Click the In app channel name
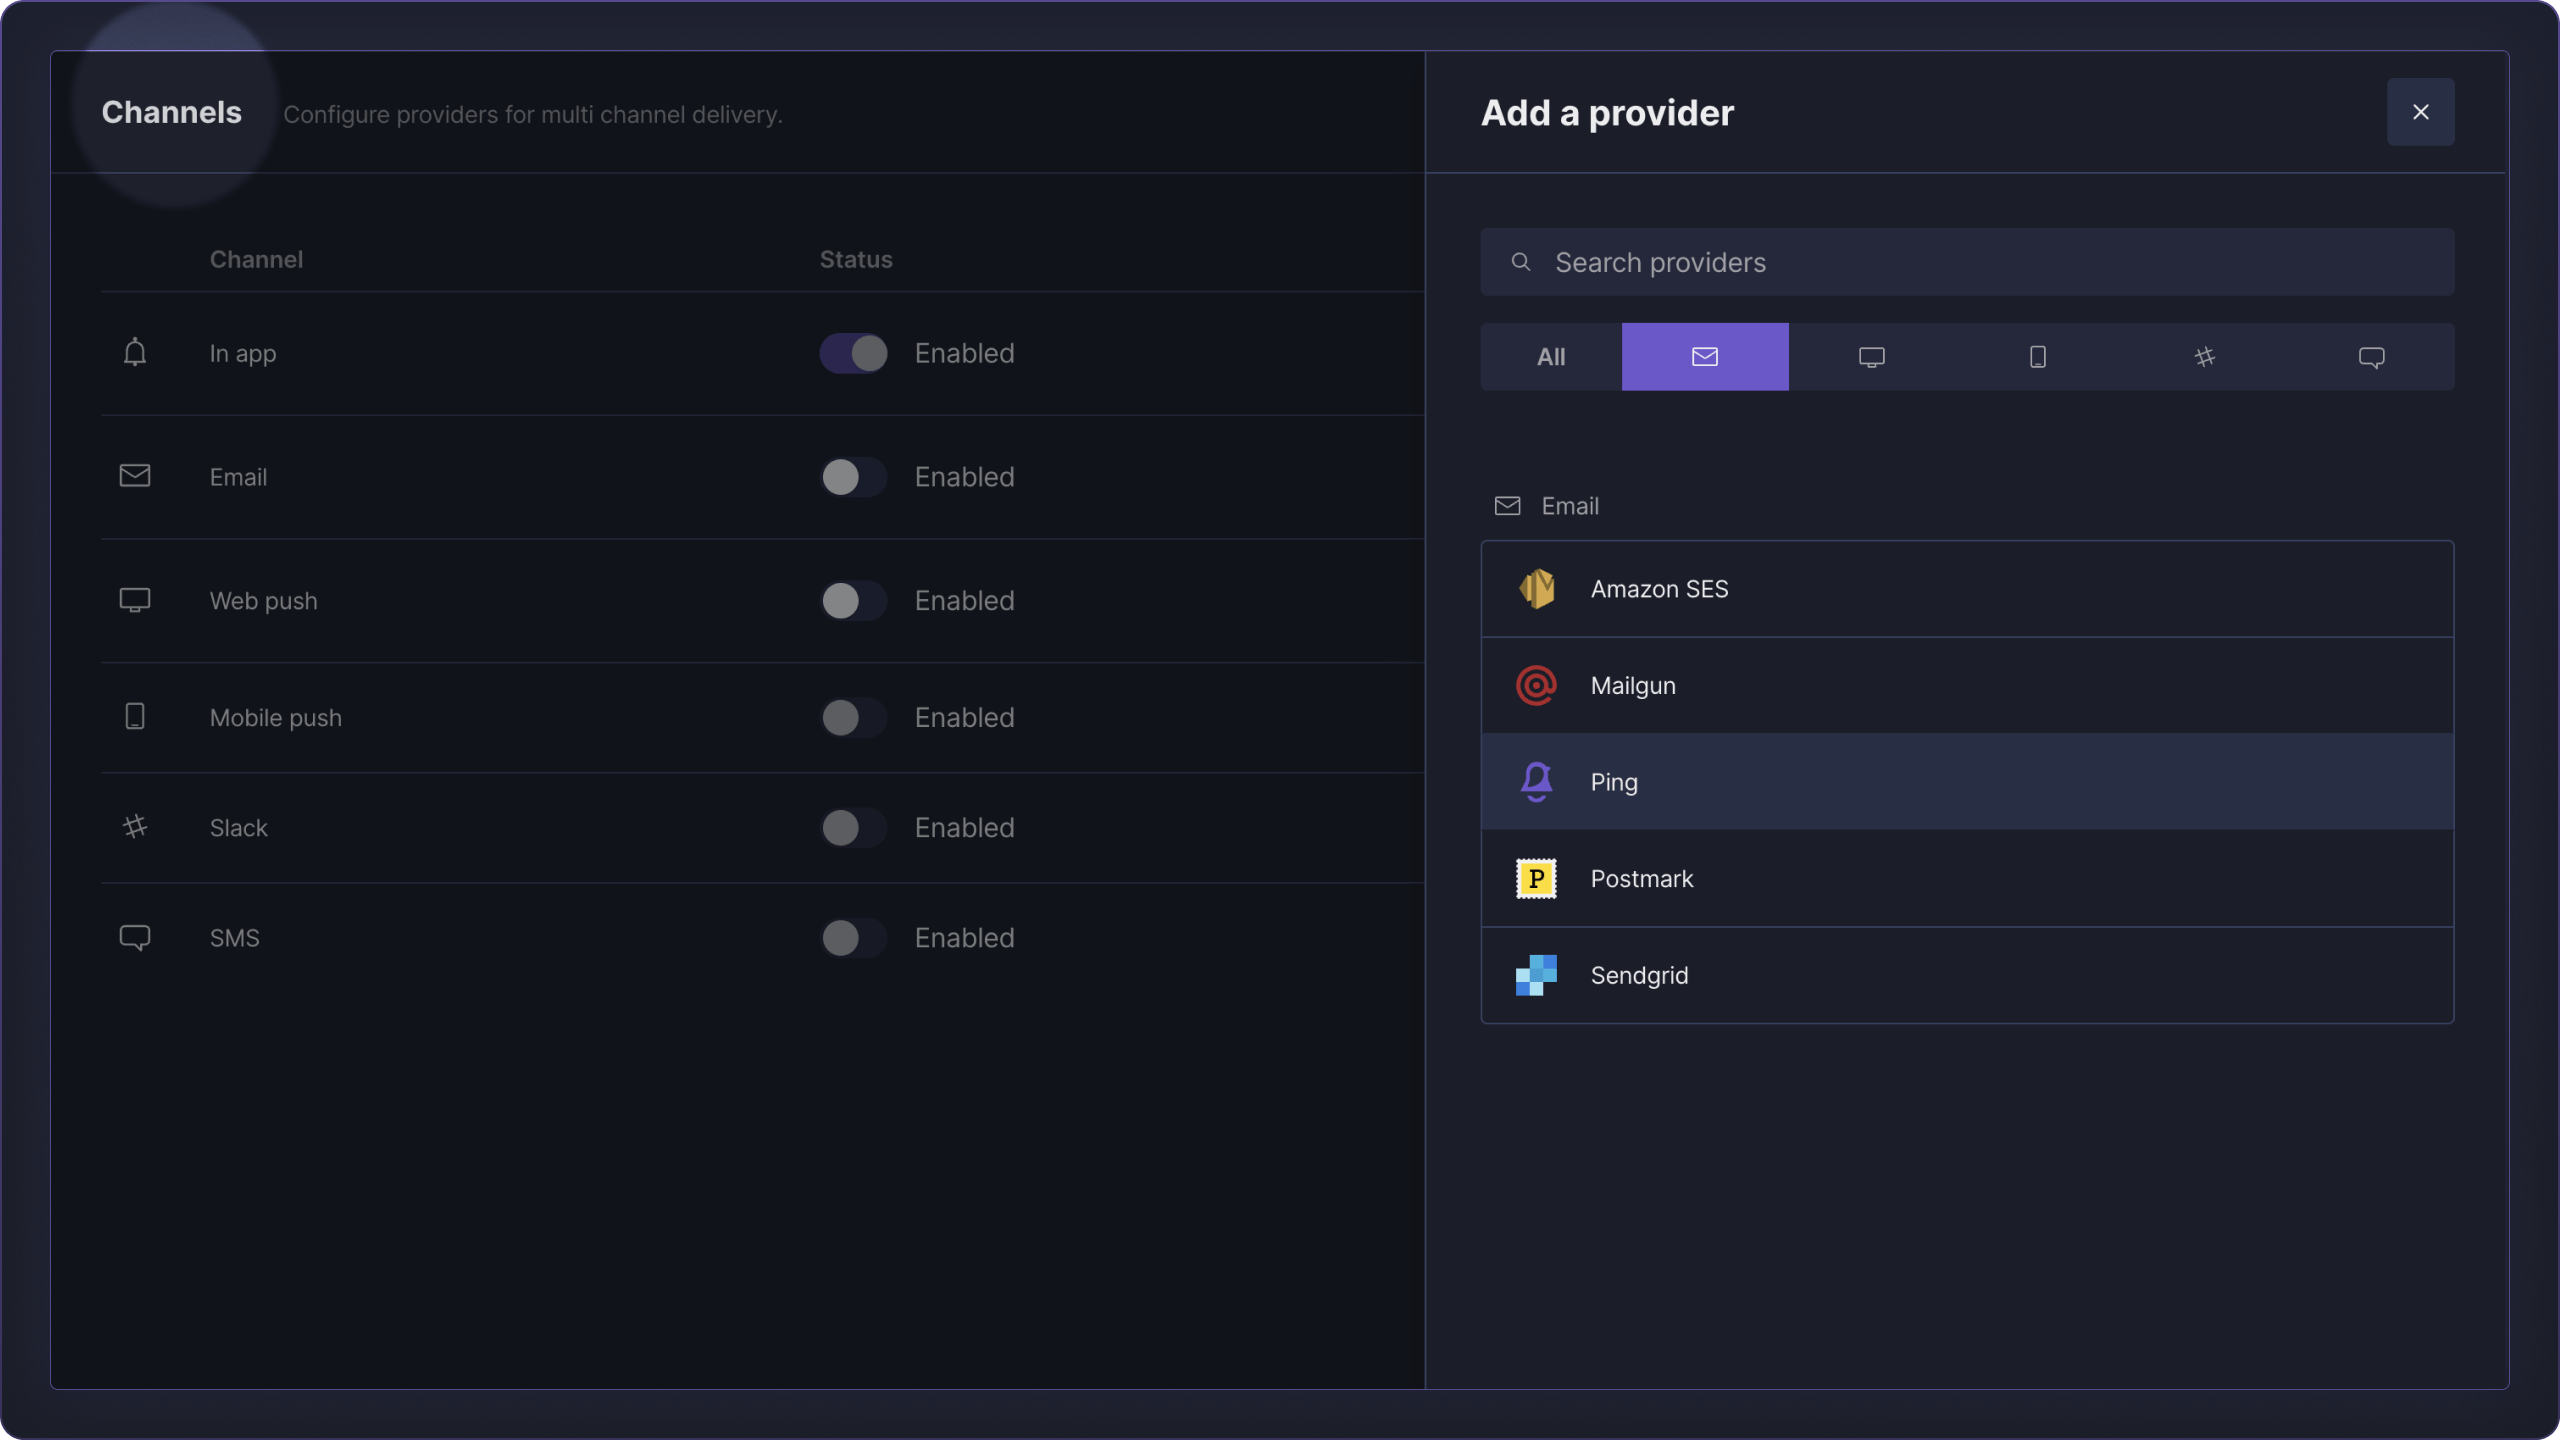The height and width of the screenshot is (1440, 2560). (243, 353)
